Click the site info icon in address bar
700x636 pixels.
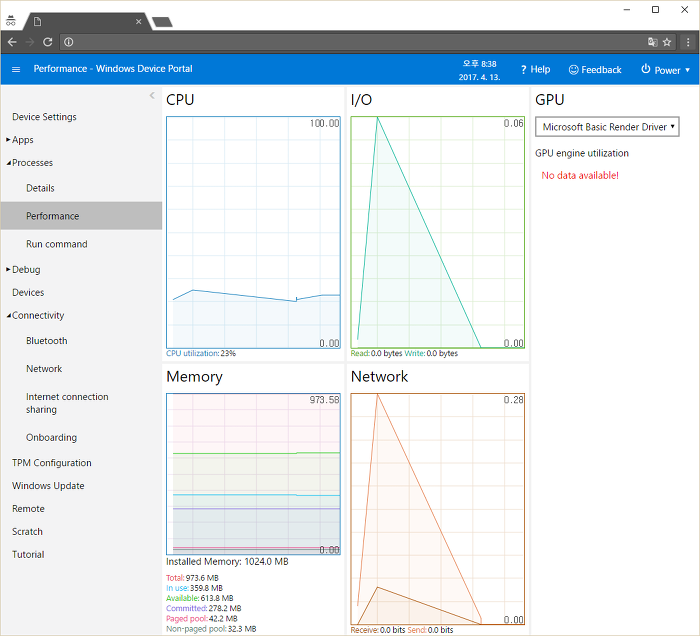(x=68, y=42)
